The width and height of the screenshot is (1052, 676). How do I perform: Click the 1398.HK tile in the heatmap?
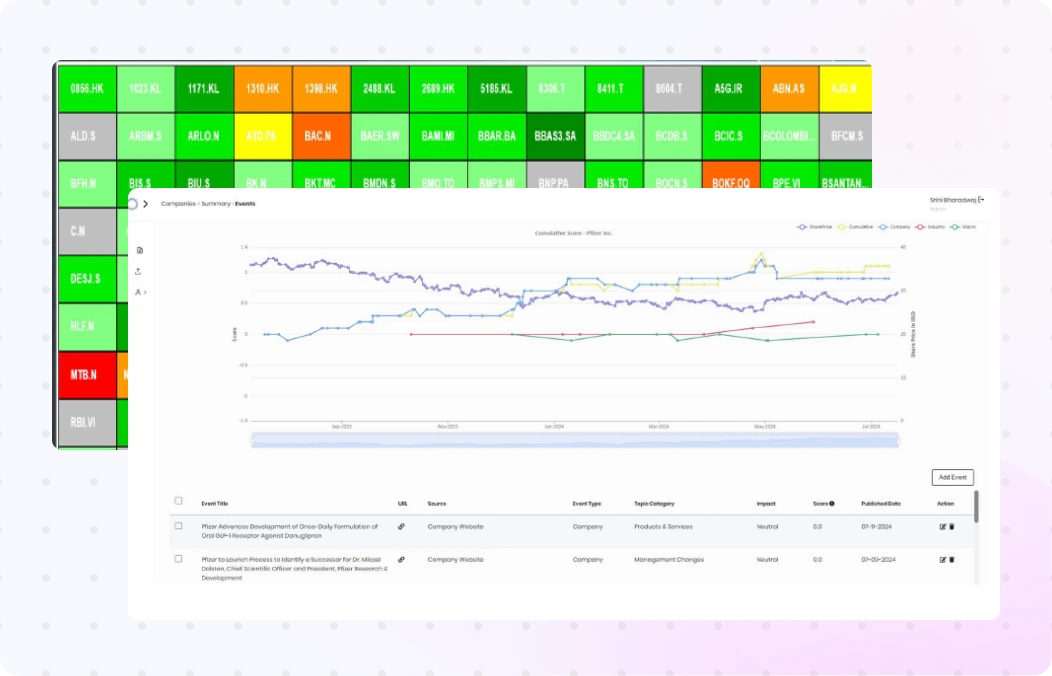click(321, 89)
